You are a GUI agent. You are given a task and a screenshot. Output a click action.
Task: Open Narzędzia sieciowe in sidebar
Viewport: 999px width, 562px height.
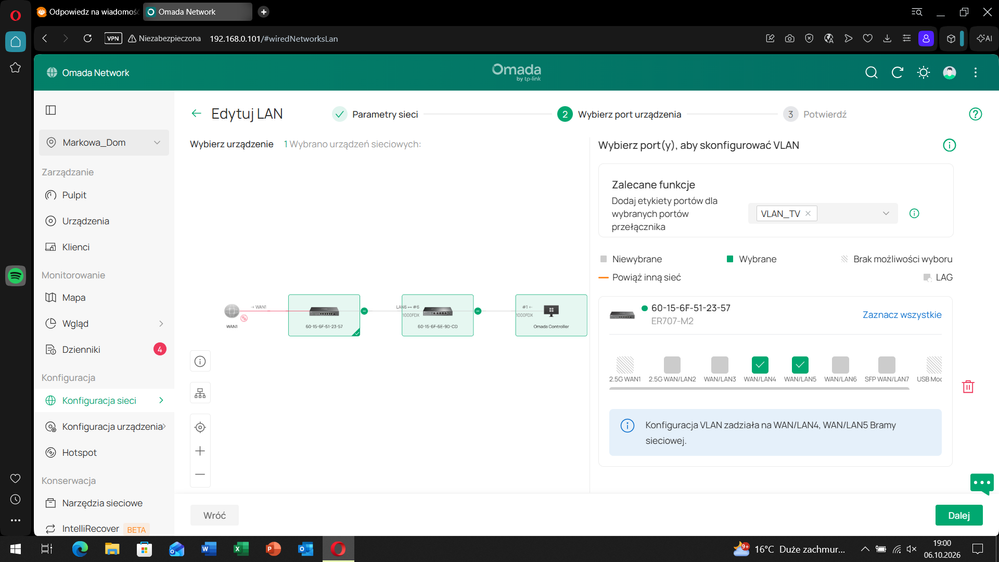click(104, 503)
